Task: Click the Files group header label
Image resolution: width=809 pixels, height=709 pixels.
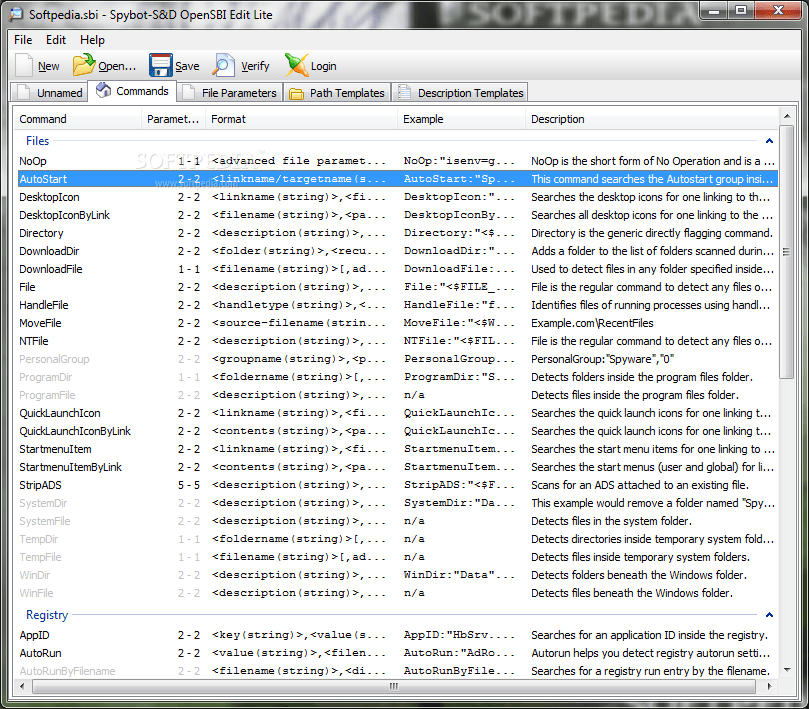Action: [x=38, y=141]
